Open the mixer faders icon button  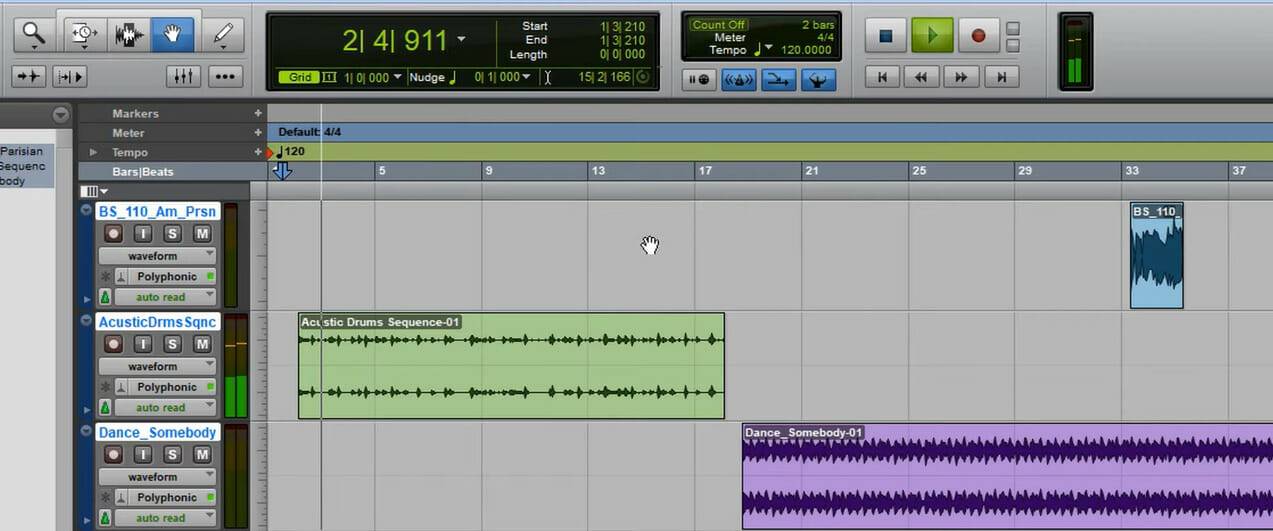[x=182, y=76]
